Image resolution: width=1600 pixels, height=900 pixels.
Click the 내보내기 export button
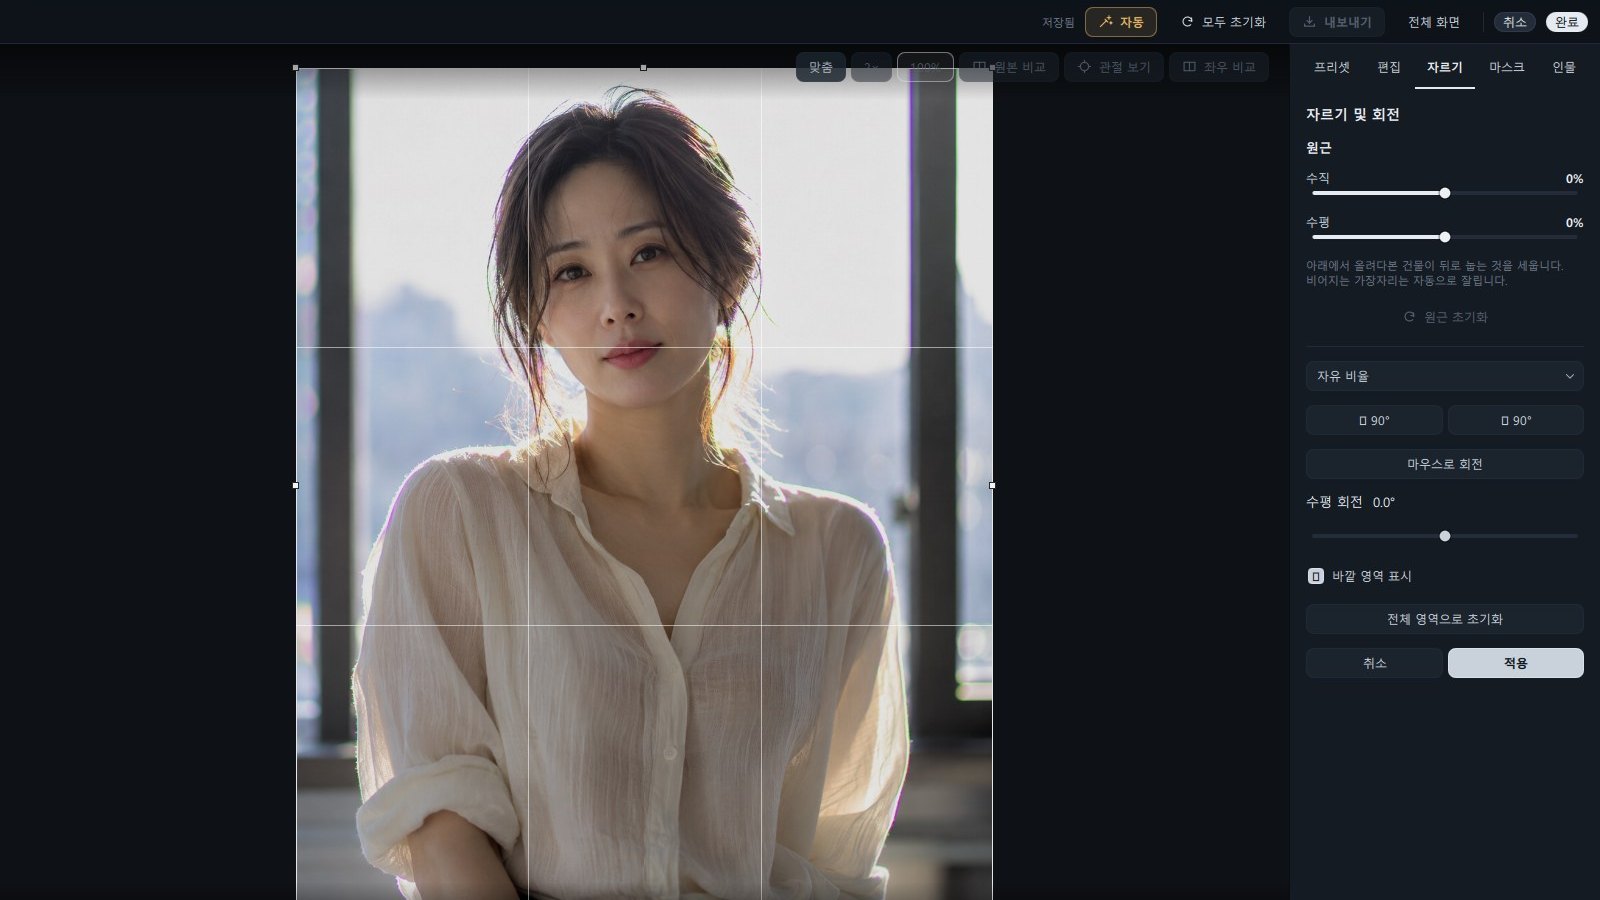tap(1337, 22)
